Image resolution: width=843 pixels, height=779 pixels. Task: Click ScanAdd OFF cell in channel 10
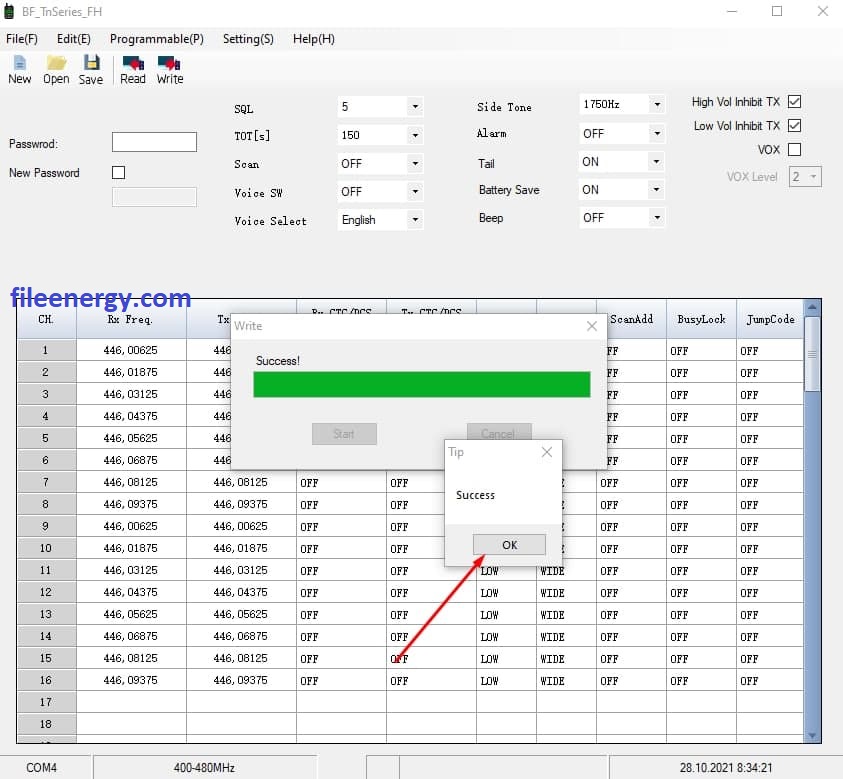tap(631, 549)
